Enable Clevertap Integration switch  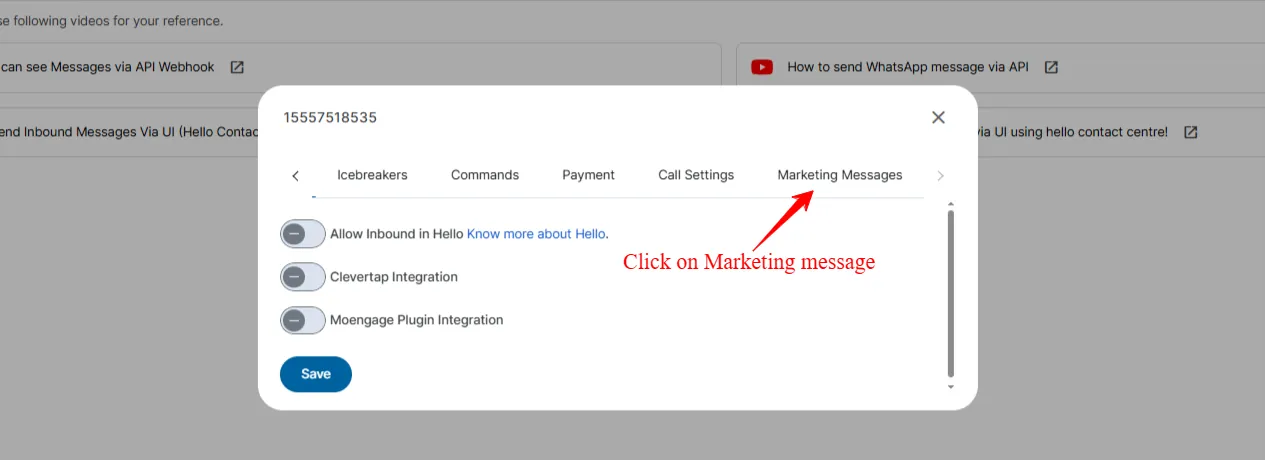coord(303,277)
